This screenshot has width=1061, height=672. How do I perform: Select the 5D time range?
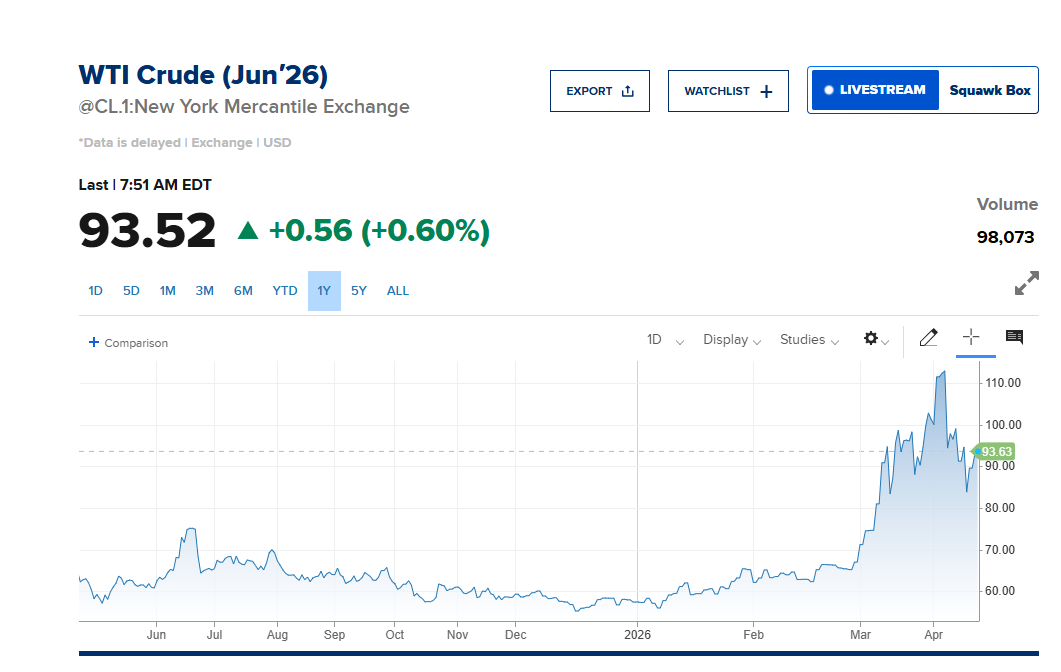pyautogui.click(x=131, y=291)
